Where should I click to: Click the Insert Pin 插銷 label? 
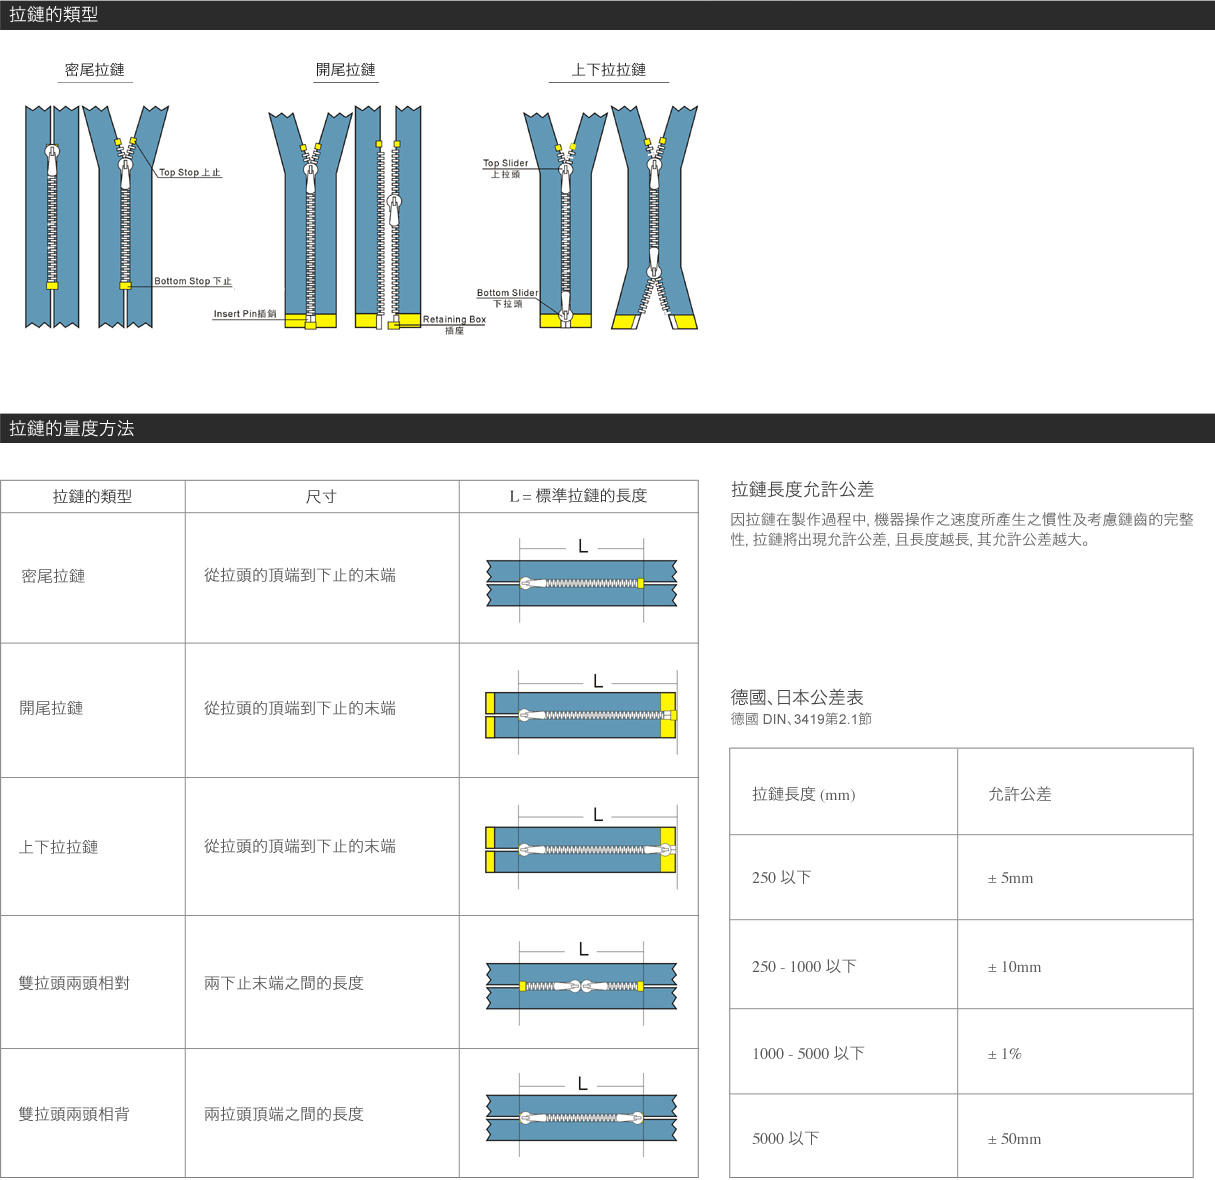(x=245, y=314)
